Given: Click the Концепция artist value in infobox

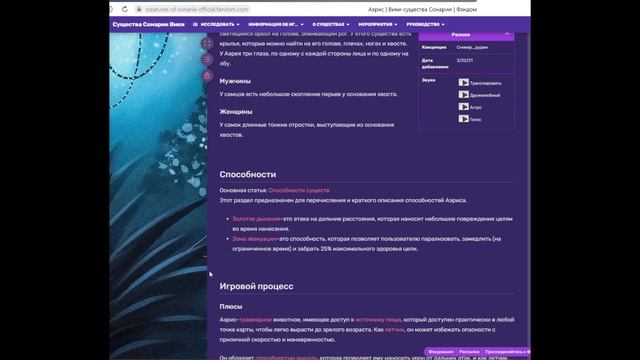Looking at the screenshot, I should pyautogui.click(x=472, y=47).
